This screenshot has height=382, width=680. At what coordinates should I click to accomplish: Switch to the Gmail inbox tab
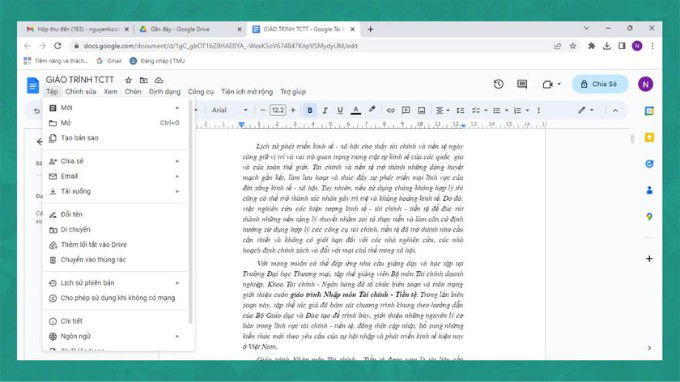coord(77,29)
